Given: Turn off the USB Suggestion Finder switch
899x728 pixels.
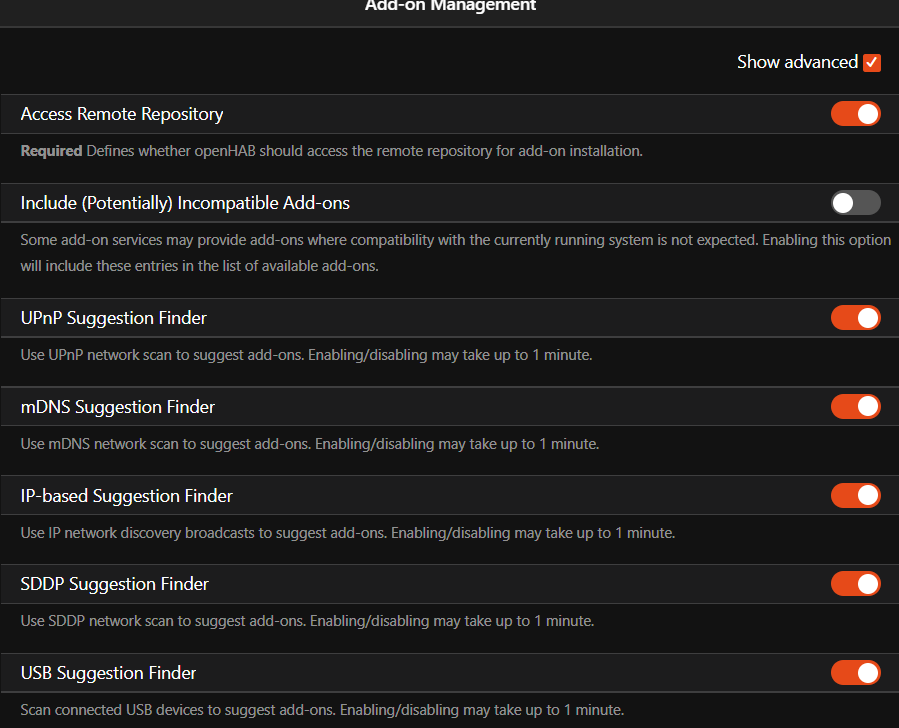Looking at the screenshot, I should point(855,672).
